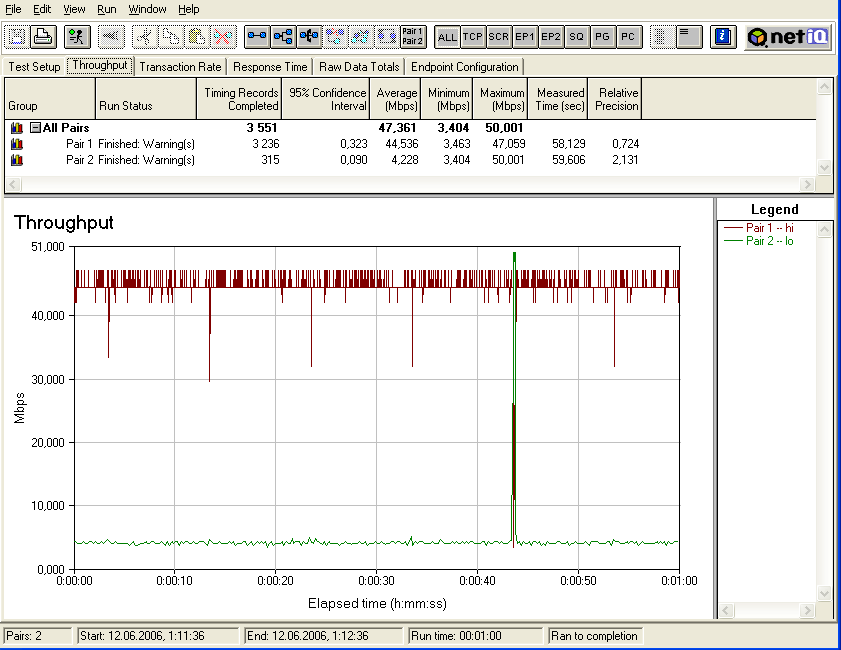The width and height of the screenshot is (841, 650).
Task: Click the Print toolbar icon
Action: [x=43, y=36]
